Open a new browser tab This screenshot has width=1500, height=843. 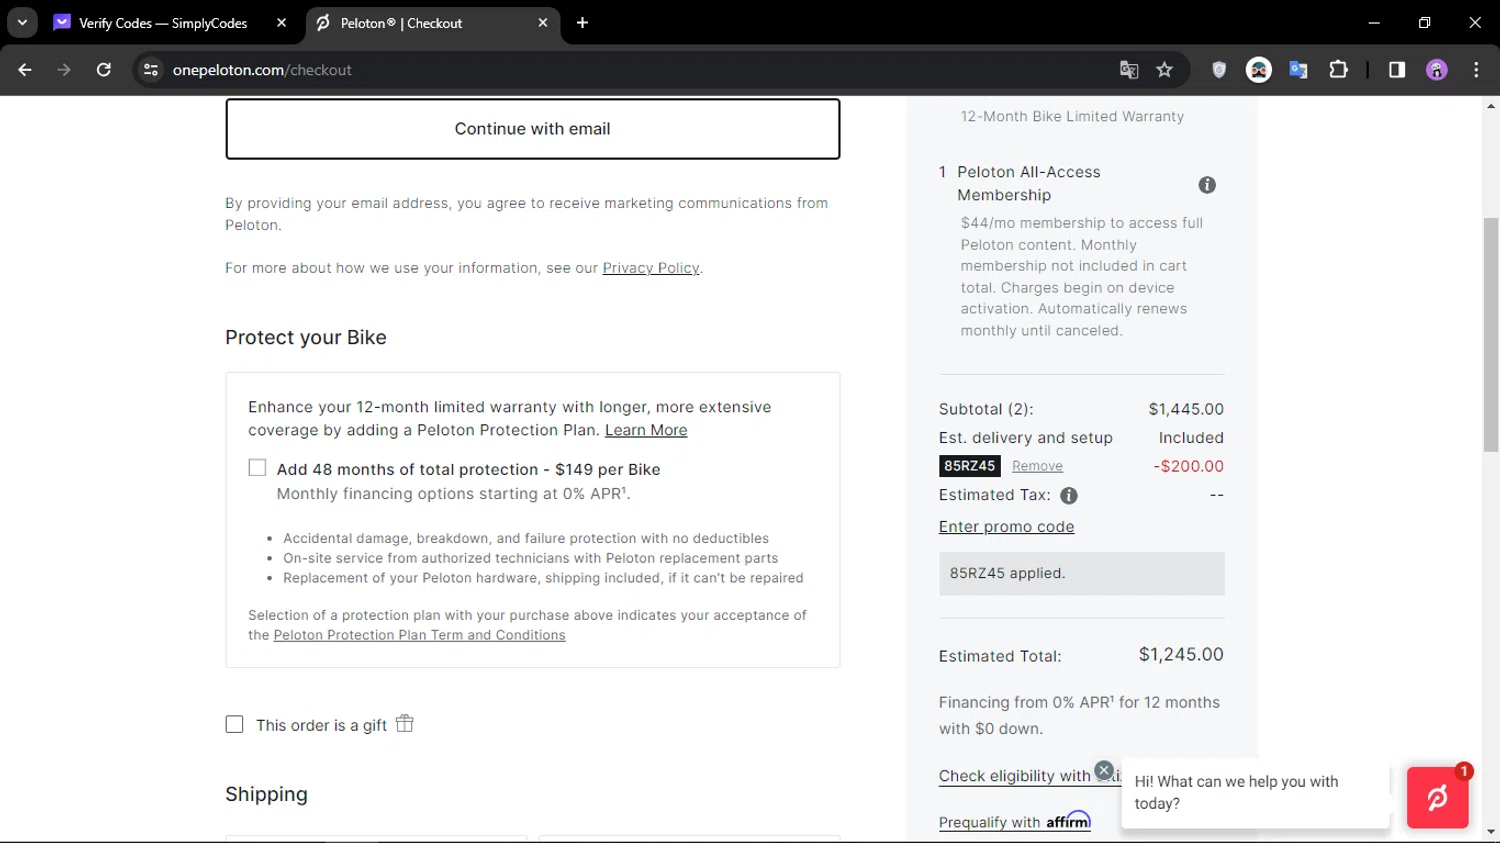[x=582, y=23]
